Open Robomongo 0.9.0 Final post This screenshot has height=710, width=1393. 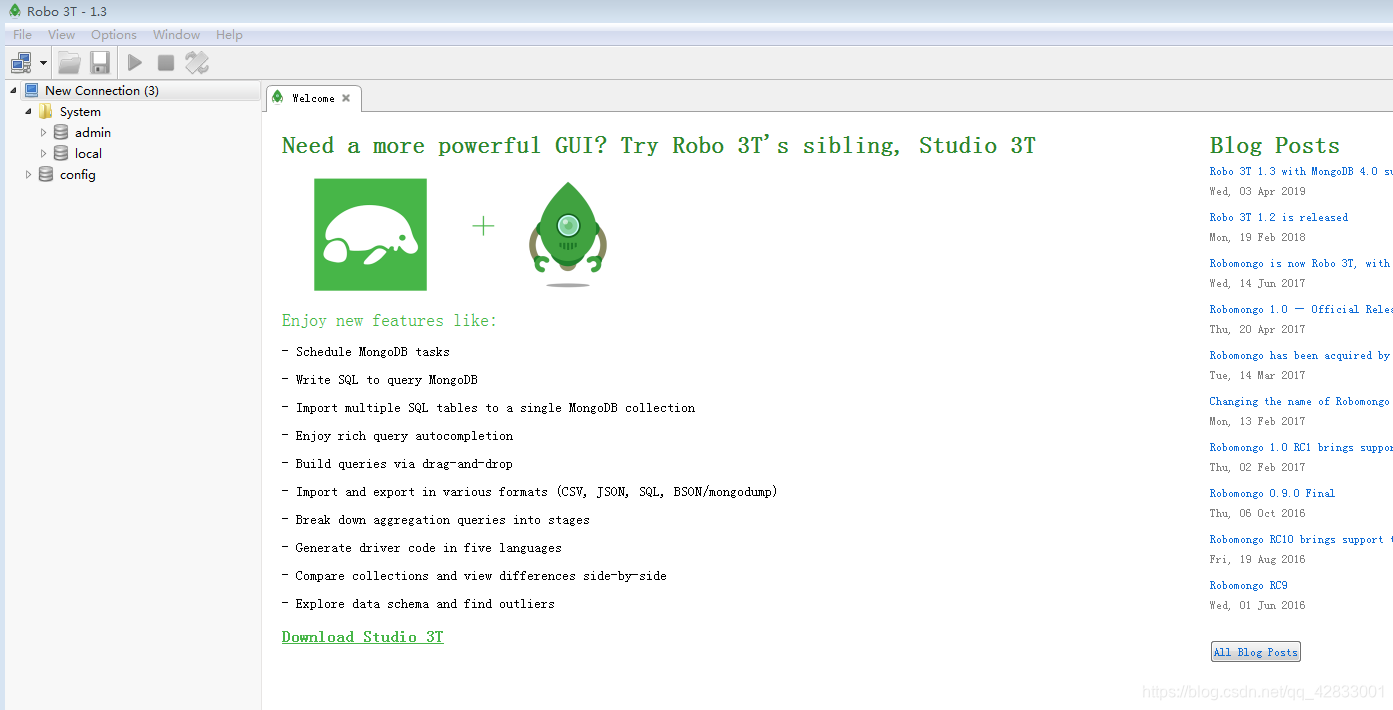click(x=1272, y=494)
